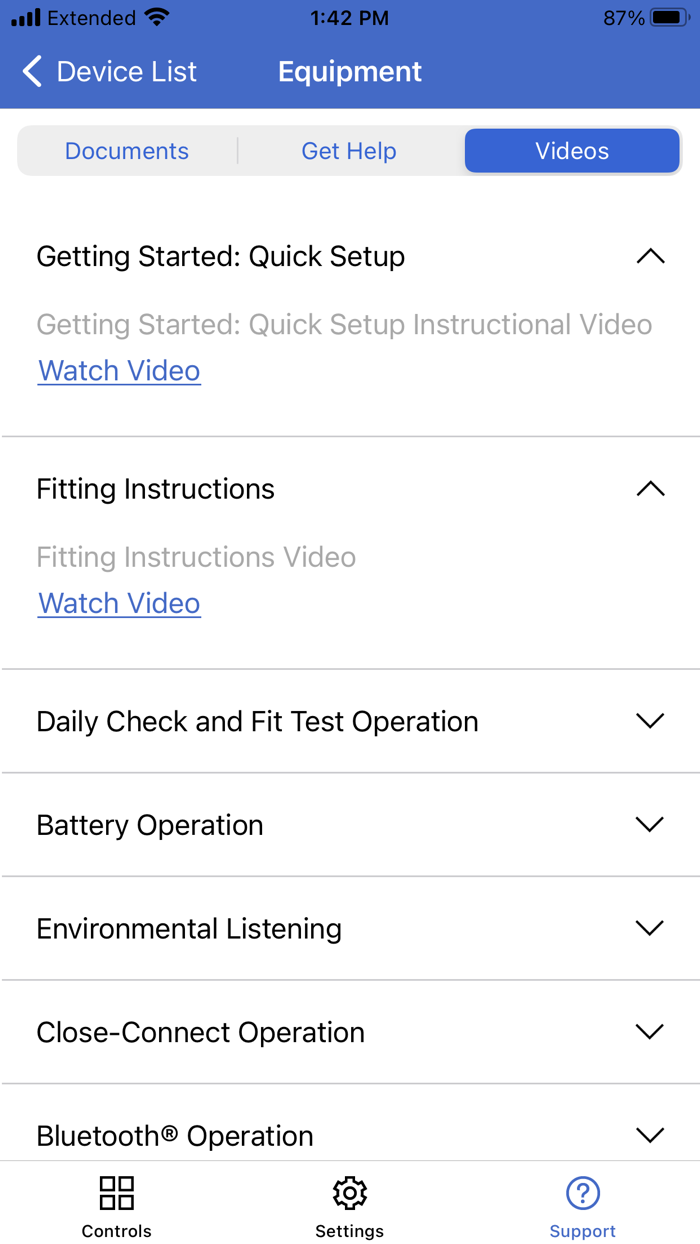Open Watch Video link under Quick Setup

[119, 371]
